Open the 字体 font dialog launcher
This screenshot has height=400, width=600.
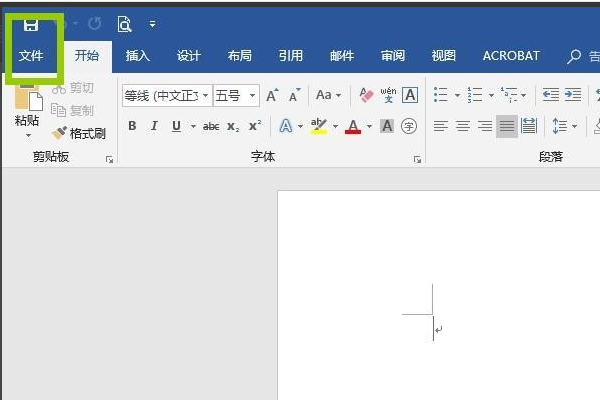[x=417, y=160]
